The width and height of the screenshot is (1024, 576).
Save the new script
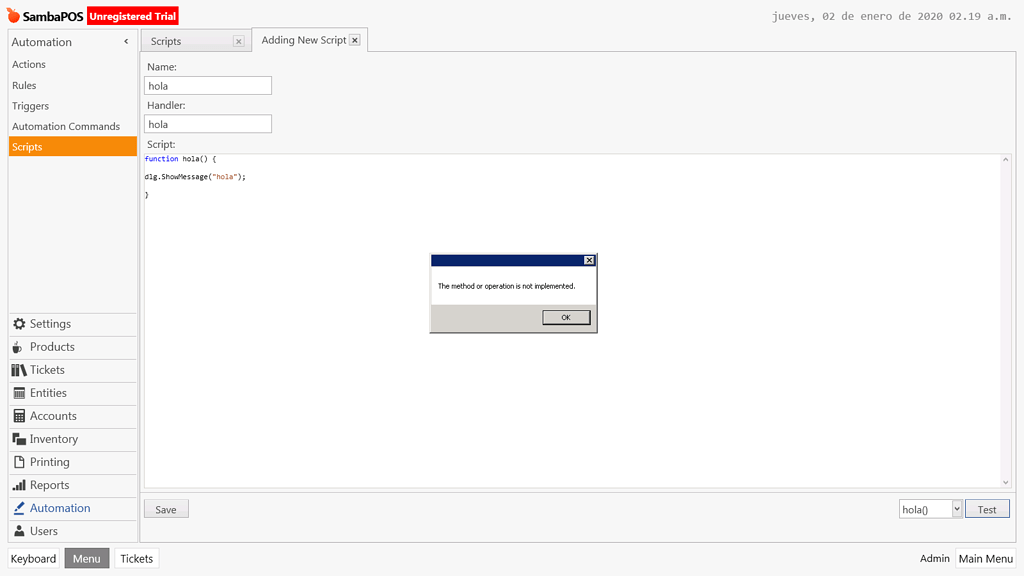(165, 508)
